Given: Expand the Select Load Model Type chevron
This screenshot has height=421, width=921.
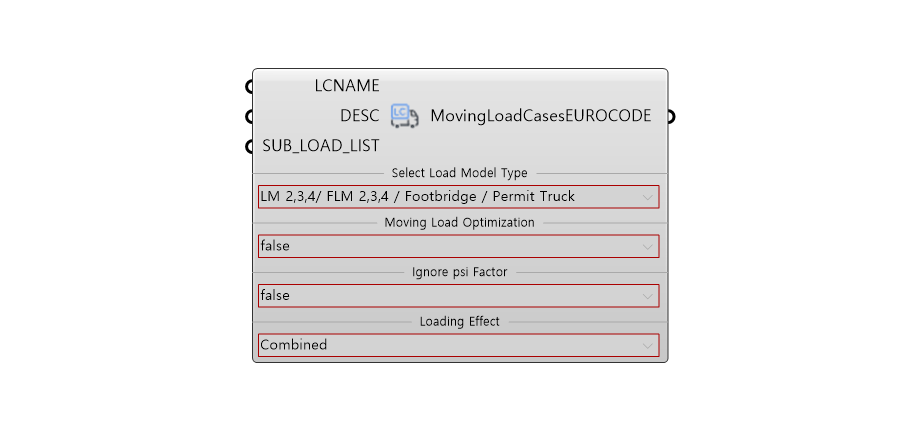Looking at the screenshot, I should coord(647,197).
